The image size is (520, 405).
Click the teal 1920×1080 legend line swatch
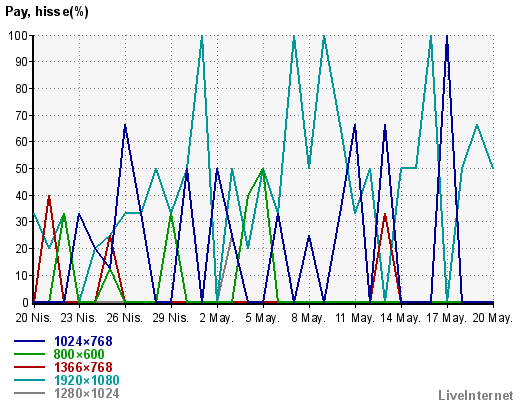(x=29, y=380)
